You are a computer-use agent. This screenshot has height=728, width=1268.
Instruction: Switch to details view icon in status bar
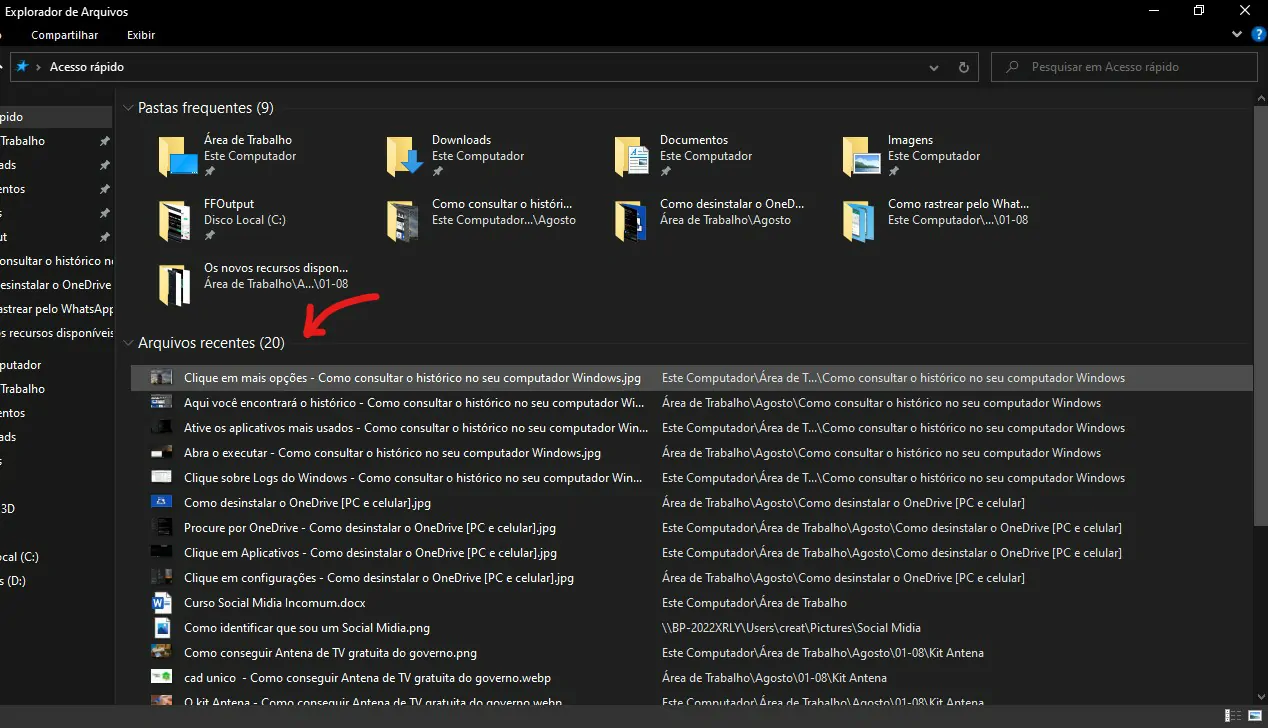click(1234, 716)
